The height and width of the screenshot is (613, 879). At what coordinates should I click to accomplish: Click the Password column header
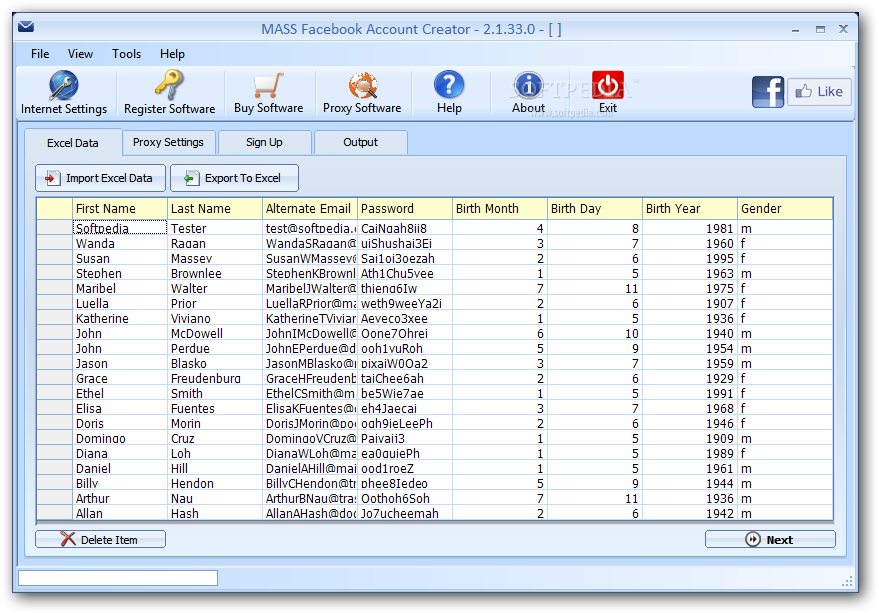(405, 209)
